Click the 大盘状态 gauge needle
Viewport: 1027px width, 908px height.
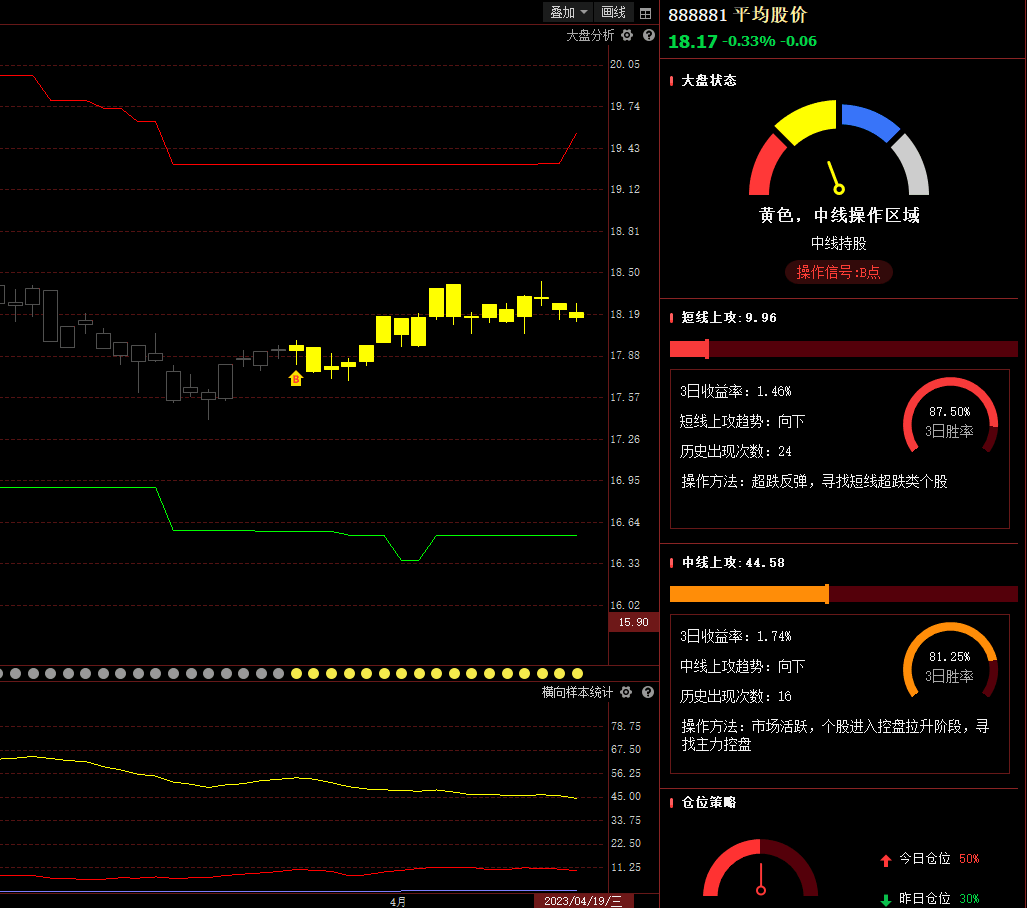[x=834, y=178]
